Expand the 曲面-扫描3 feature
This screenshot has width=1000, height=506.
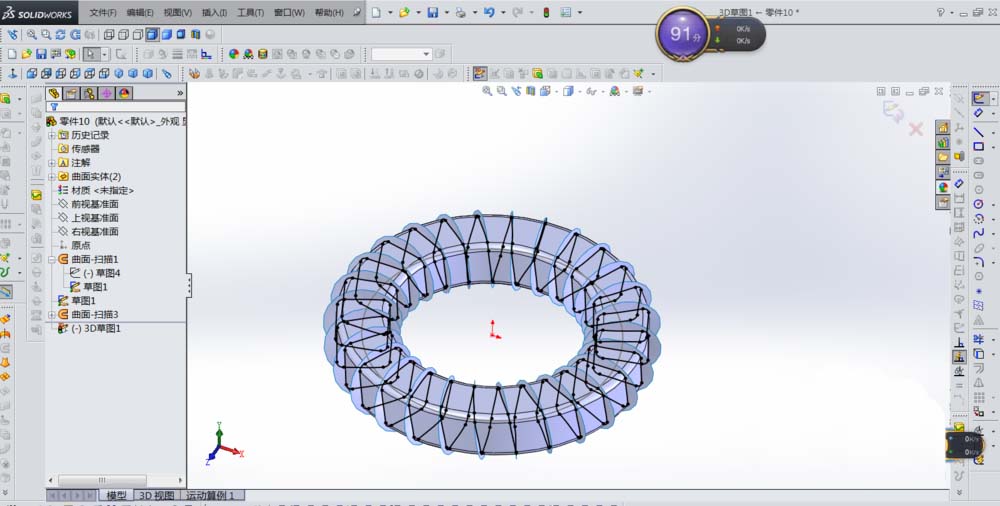point(52,315)
